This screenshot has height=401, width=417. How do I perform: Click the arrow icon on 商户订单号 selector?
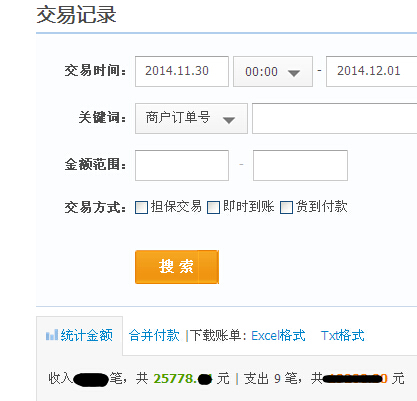pyautogui.click(x=229, y=120)
